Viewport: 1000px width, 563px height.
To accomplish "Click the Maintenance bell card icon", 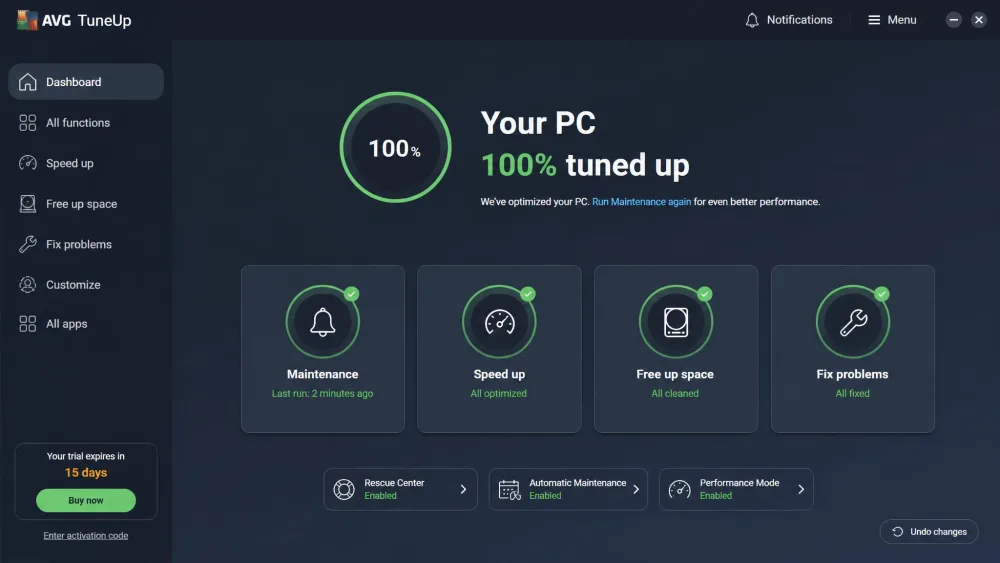I will pyautogui.click(x=323, y=322).
